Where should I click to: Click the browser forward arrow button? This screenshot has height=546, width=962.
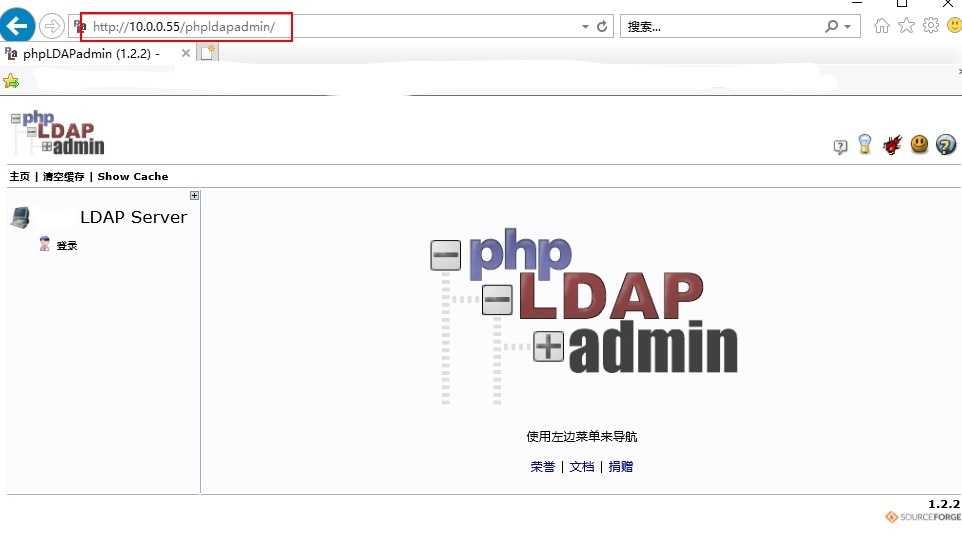click(x=52, y=26)
